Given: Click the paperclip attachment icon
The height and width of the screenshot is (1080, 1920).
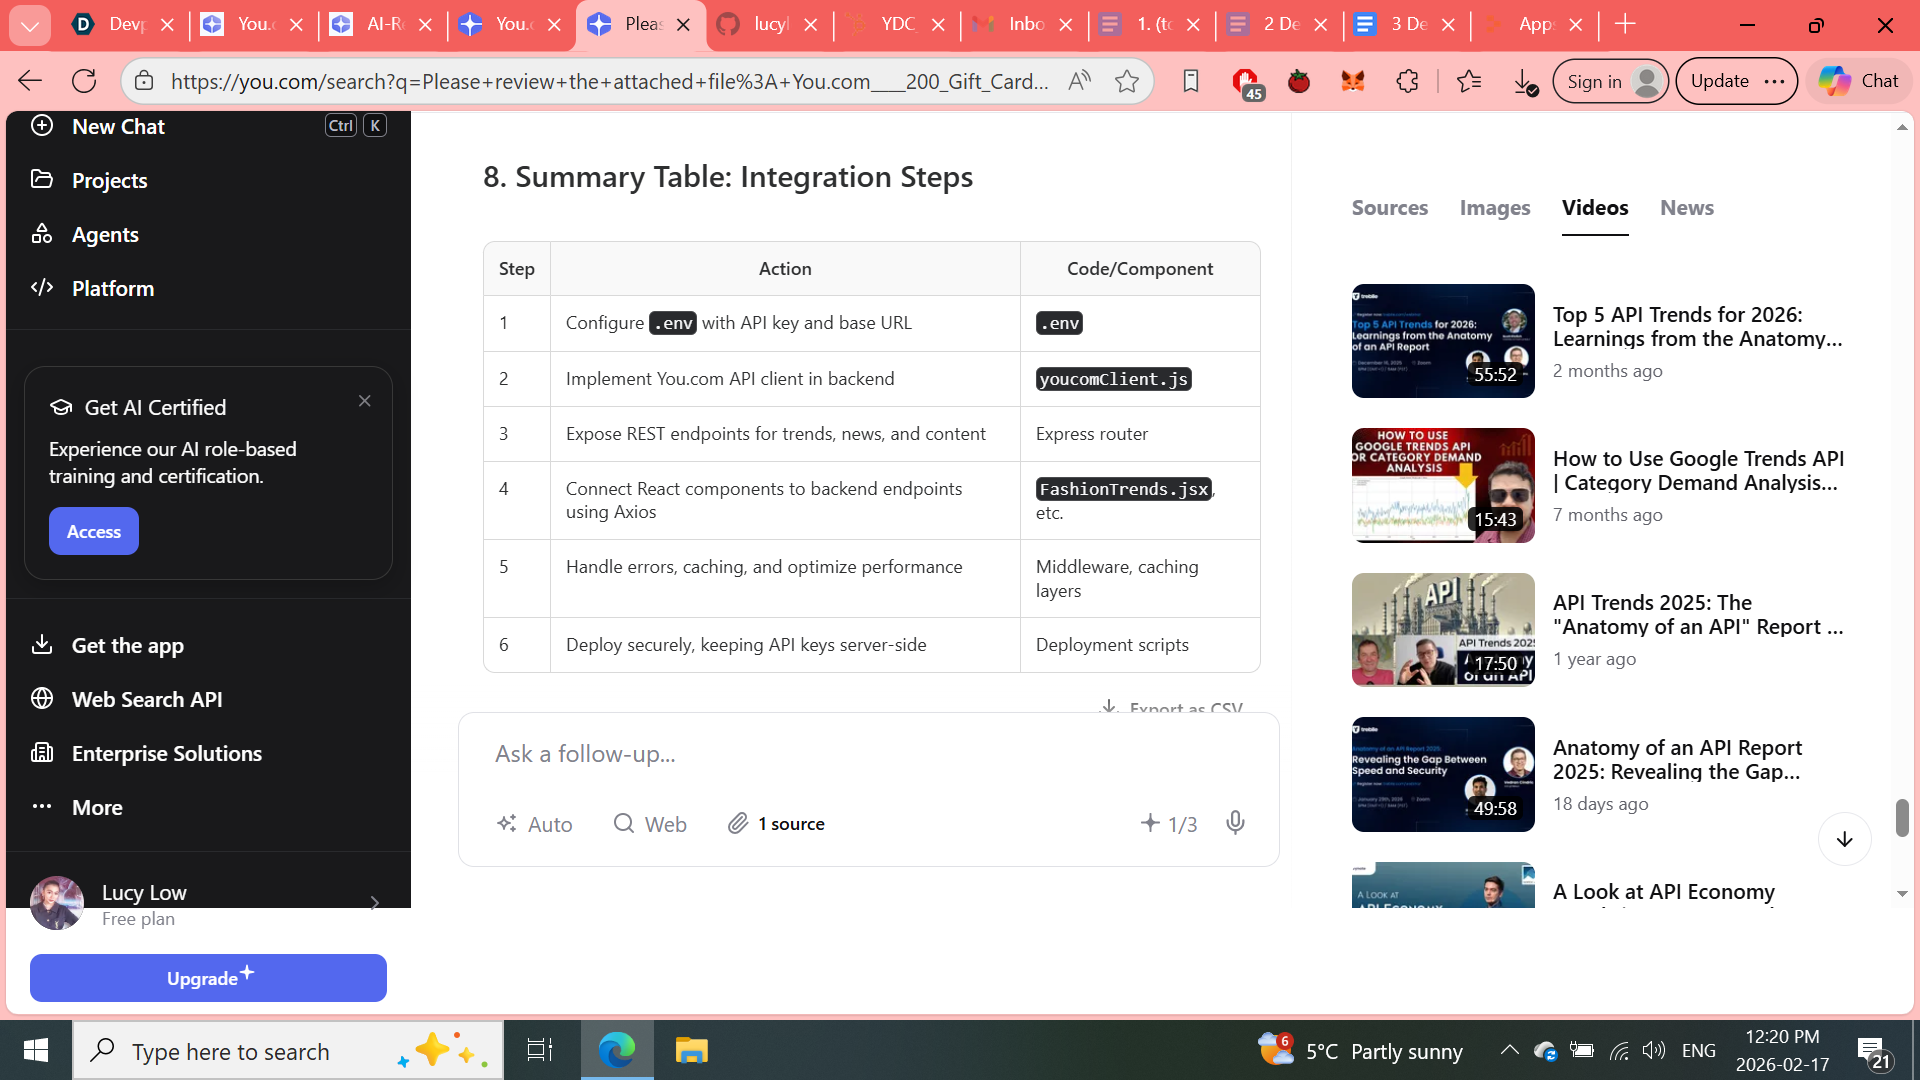Looking at the screenshot, I should click(738, 823).
